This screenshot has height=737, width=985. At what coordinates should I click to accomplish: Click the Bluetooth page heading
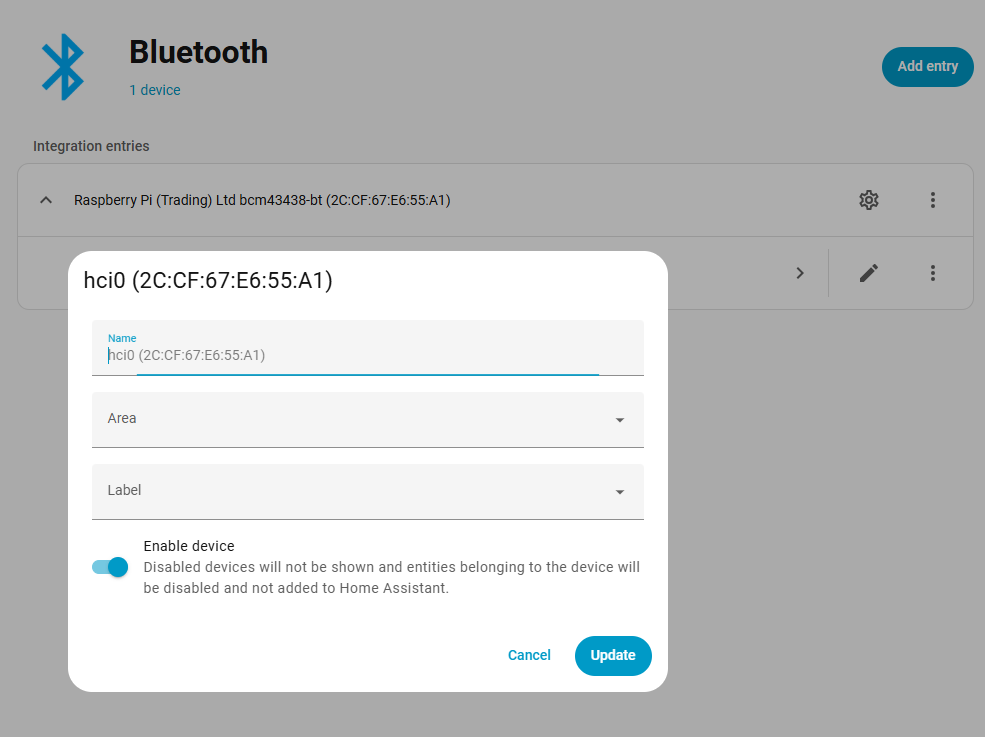point(198,52)
